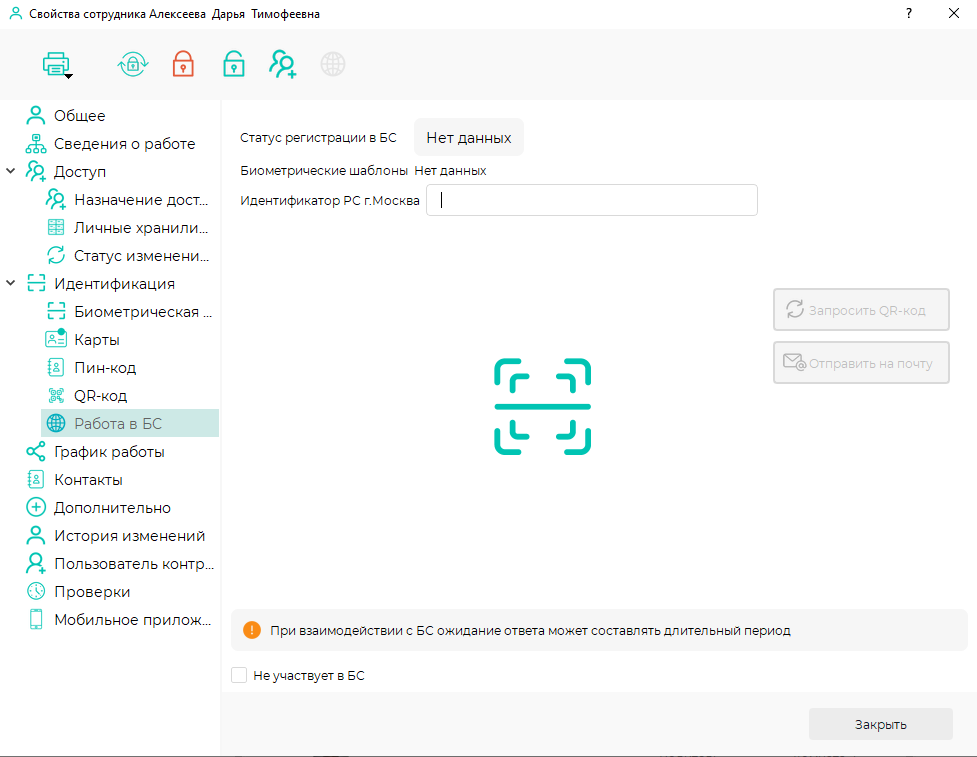Viewport: 977px width, 757px height.
Task: Click the add-user search toolbar icon
Action: tap(283, 64)
